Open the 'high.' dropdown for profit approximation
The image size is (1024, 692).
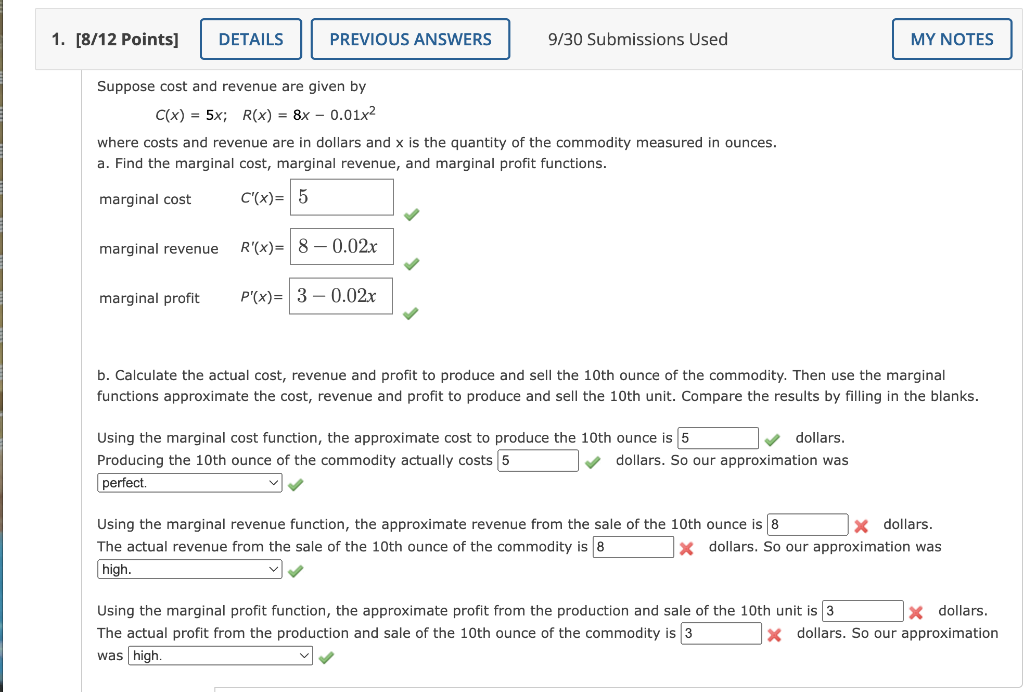pos(220,656)
